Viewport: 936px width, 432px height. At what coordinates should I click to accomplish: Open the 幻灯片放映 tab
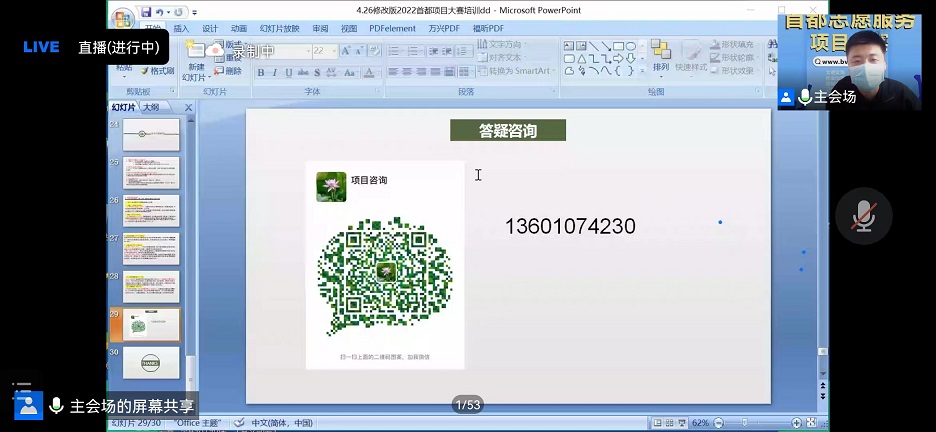point(279,28)
